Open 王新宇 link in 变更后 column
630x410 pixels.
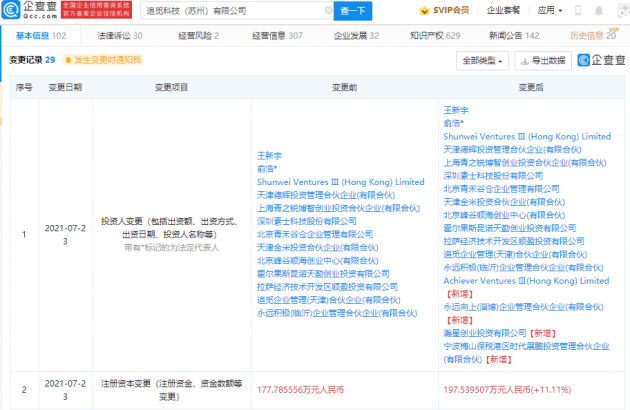coord(456,110)
